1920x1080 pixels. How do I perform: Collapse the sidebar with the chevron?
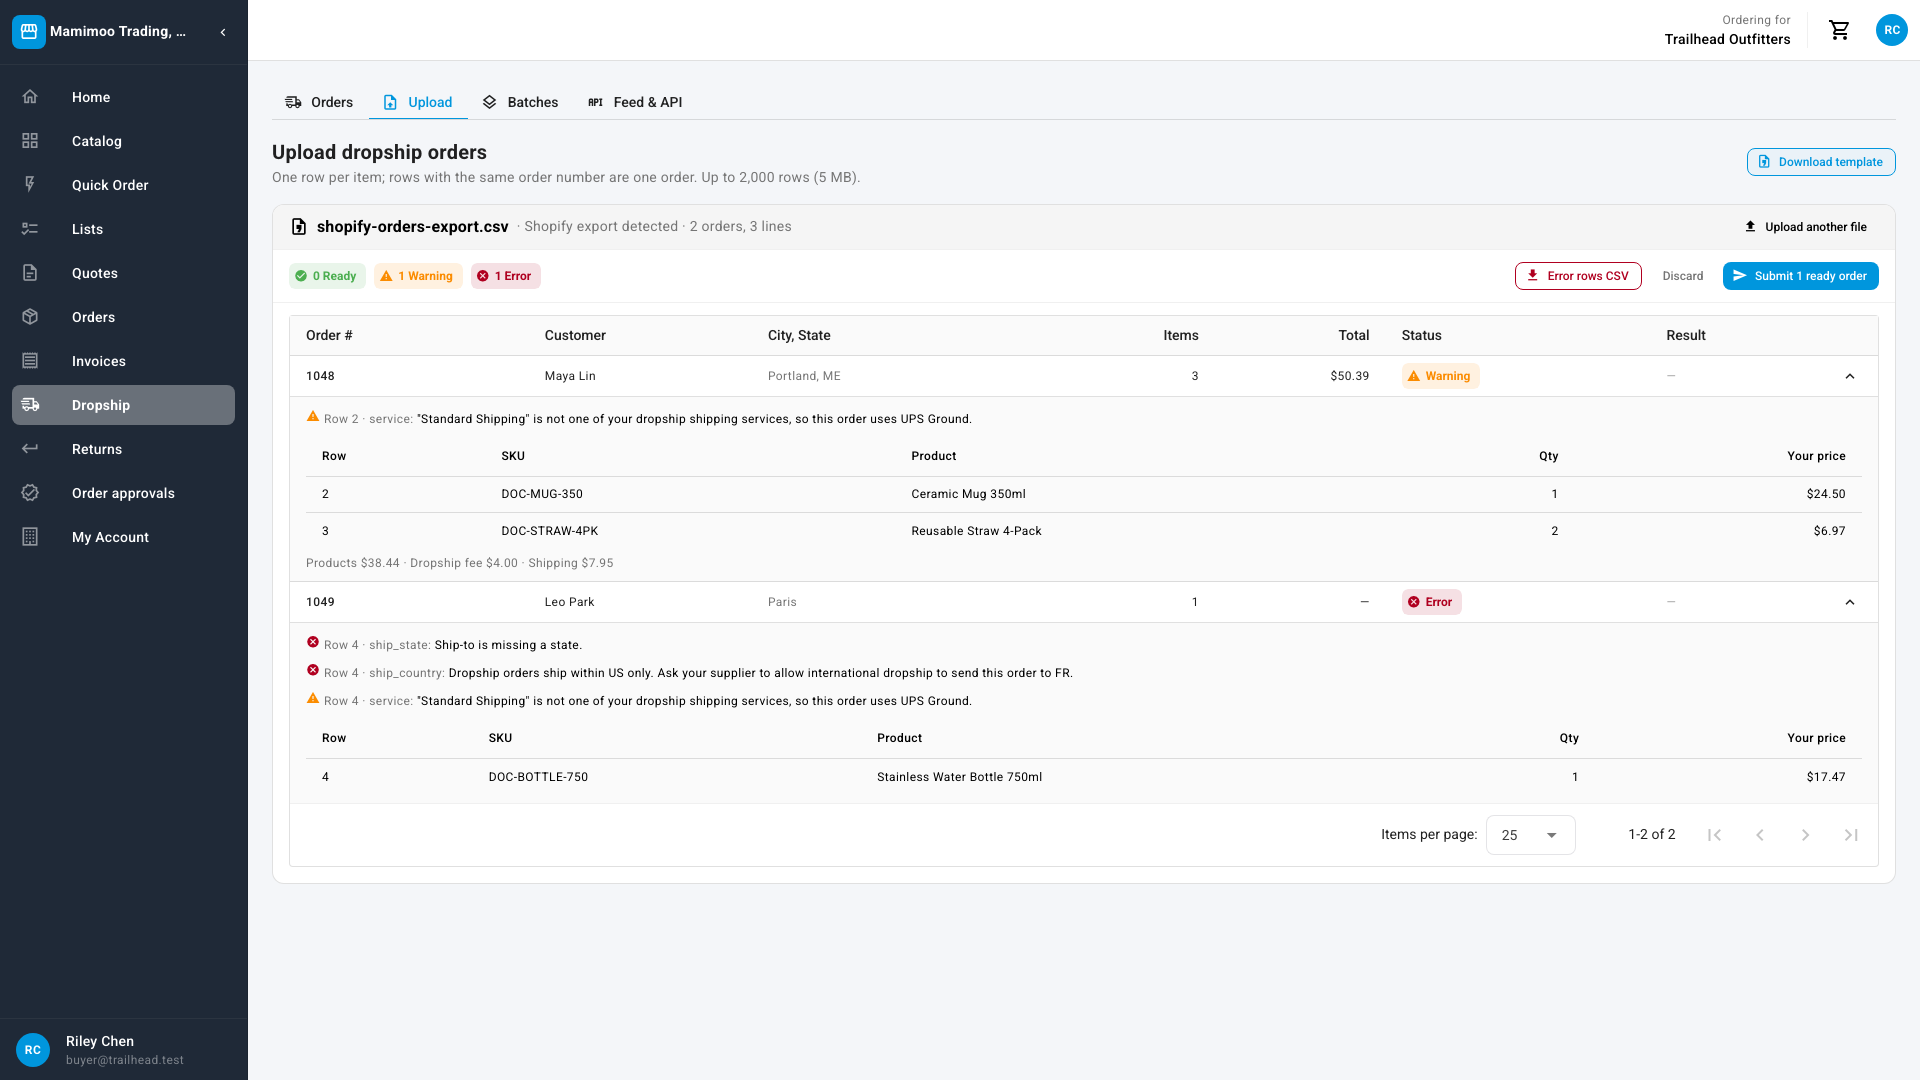click(223, 32)
